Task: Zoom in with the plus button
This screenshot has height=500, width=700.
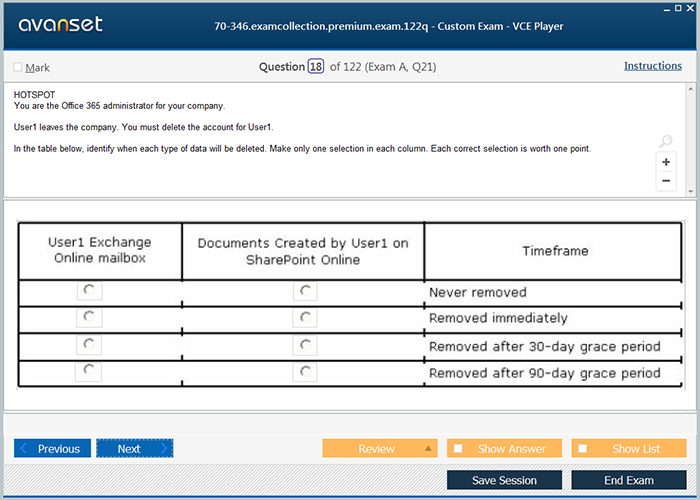Action: click(x=666, y=162)
